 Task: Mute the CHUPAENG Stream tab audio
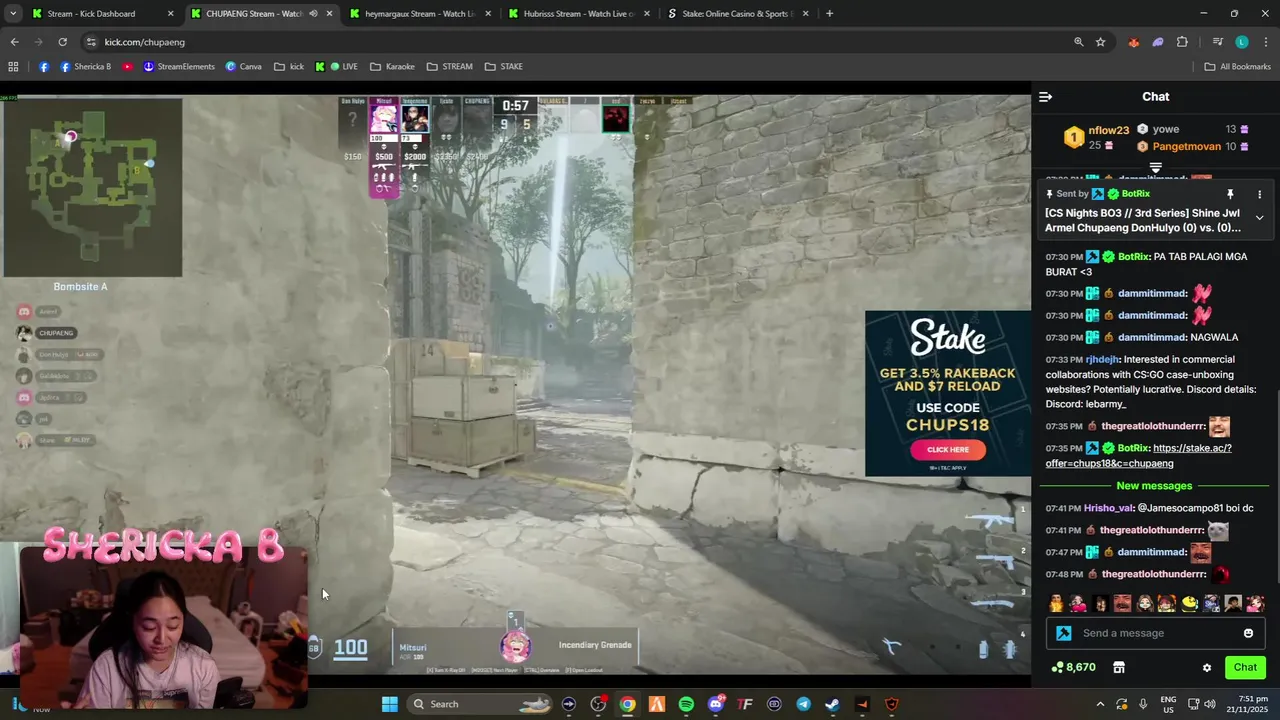(313, 14)
